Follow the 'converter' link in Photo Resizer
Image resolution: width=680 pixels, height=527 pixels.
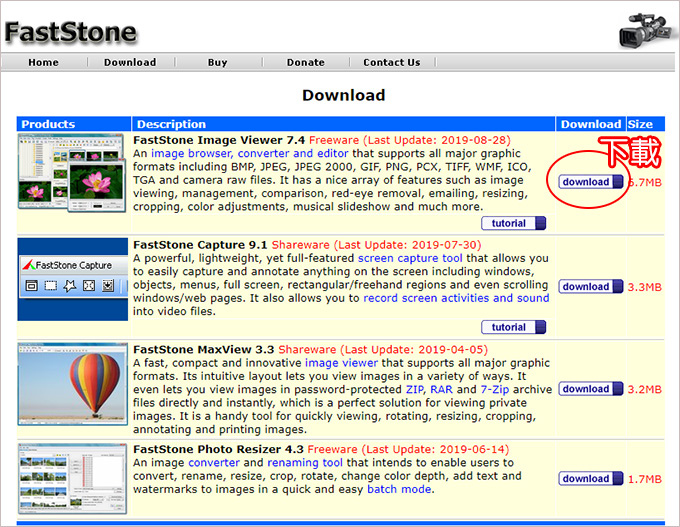click(x=214, y=463)
